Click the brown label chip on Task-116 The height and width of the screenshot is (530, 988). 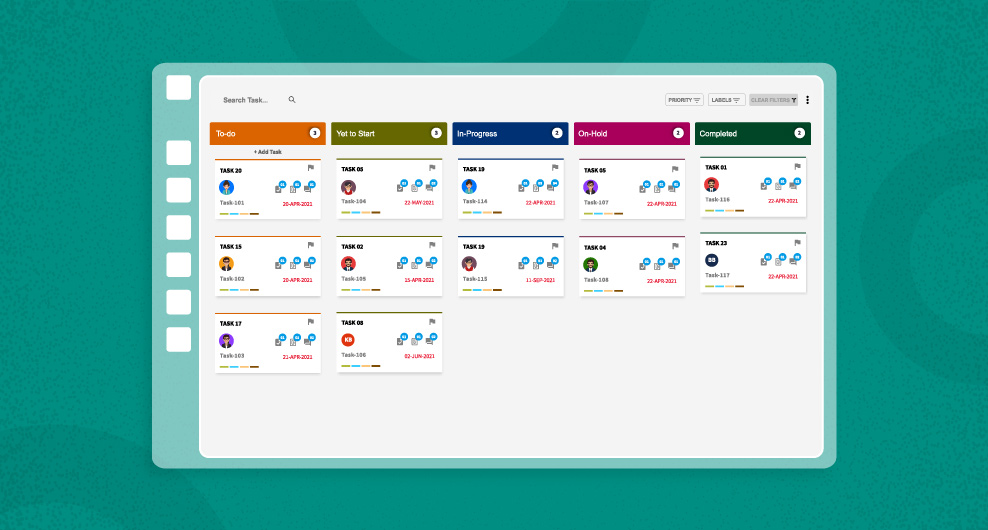pyautogui.click(x=739, y=210)
